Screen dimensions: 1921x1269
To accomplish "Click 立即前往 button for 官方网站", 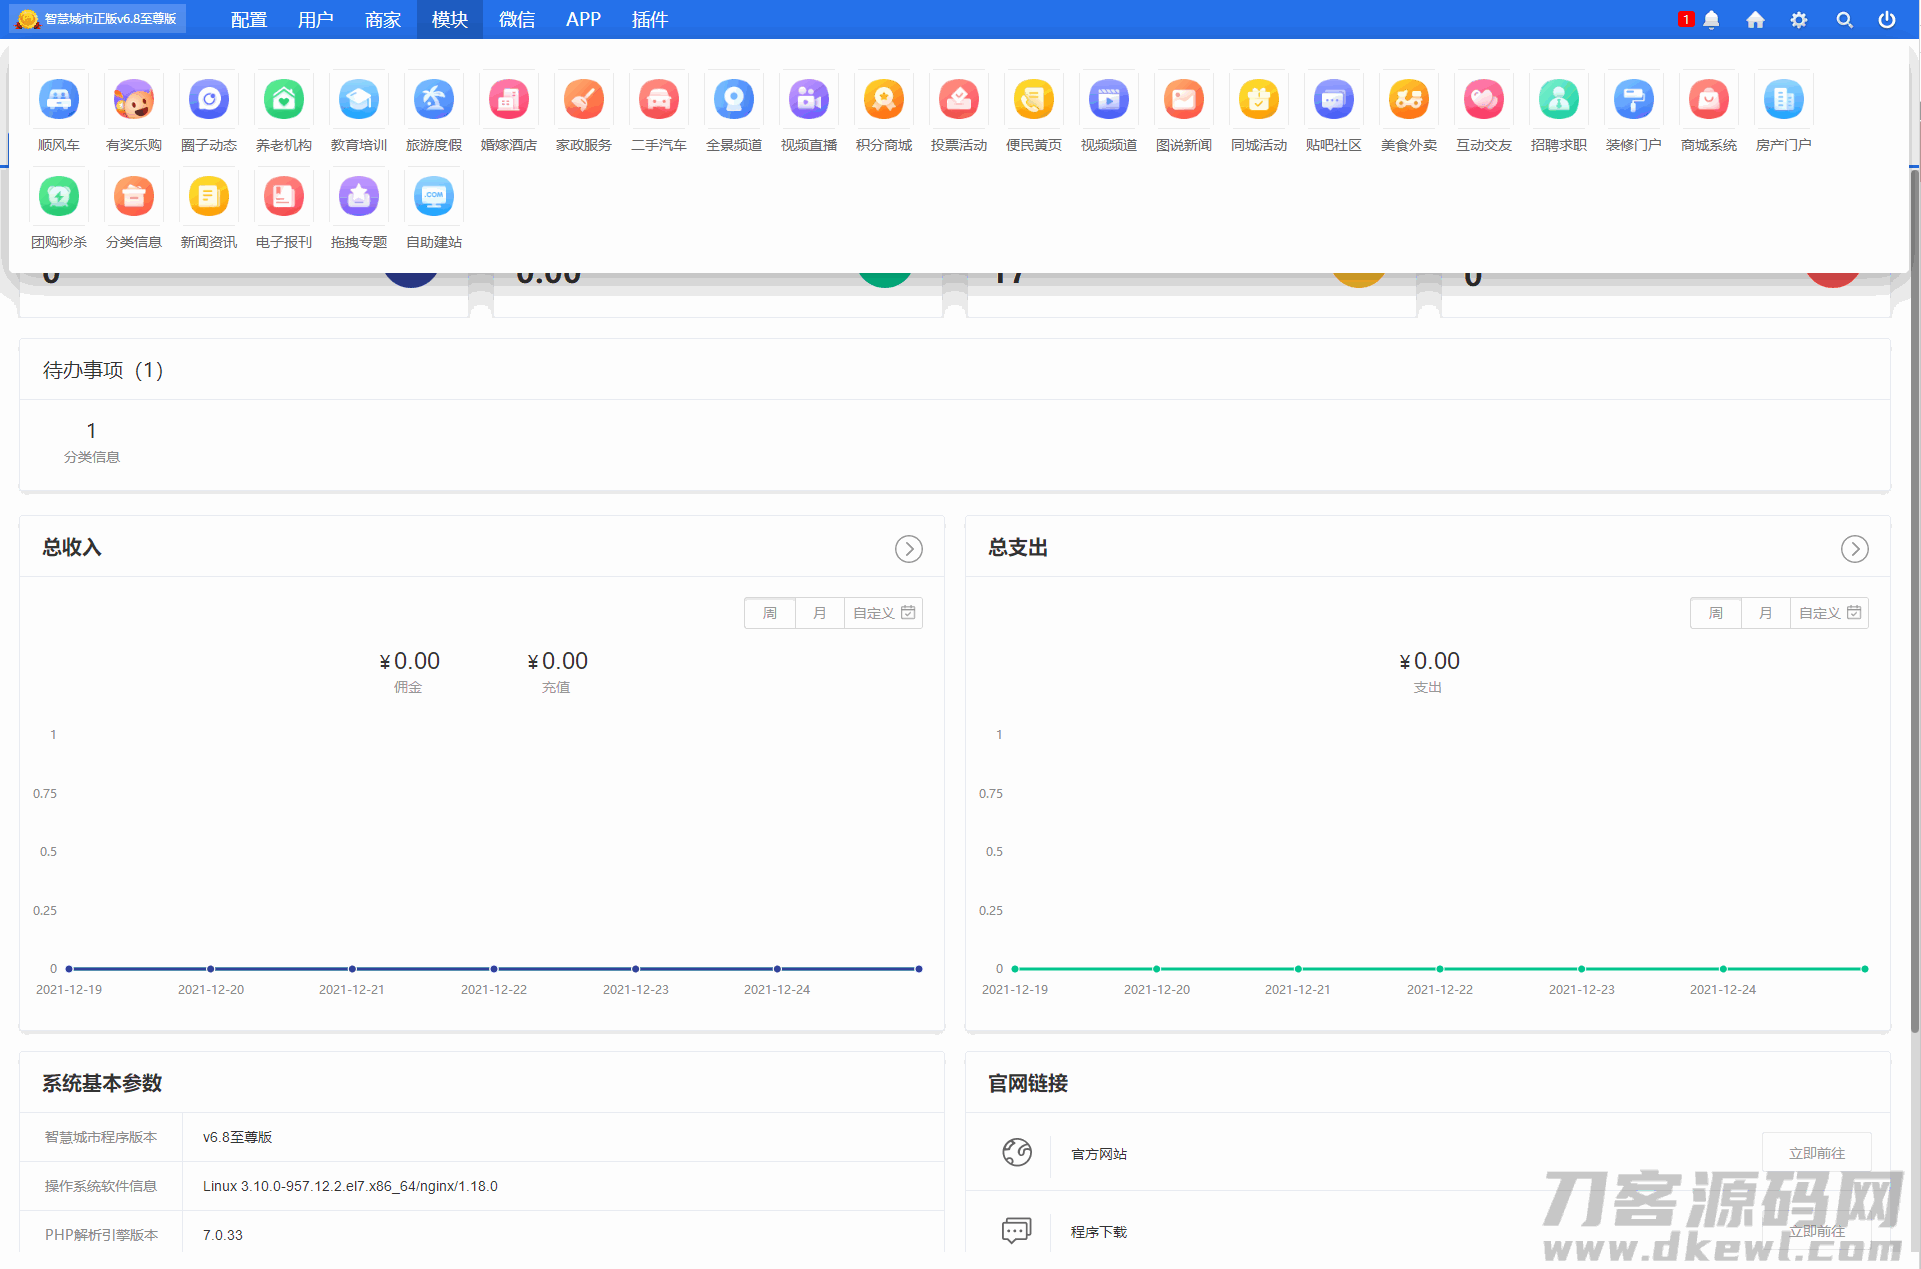I will [1816, 1153].
